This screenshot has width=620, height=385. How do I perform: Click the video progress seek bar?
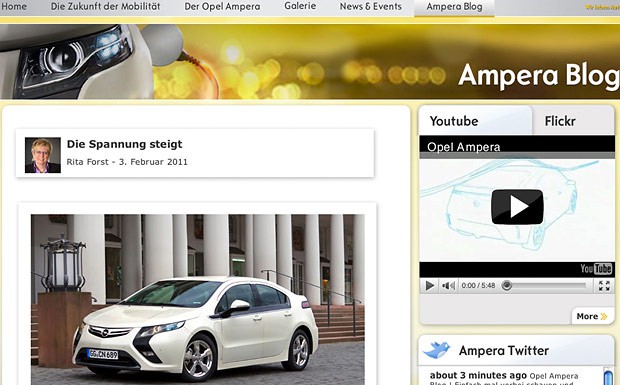tap(545, 285)
